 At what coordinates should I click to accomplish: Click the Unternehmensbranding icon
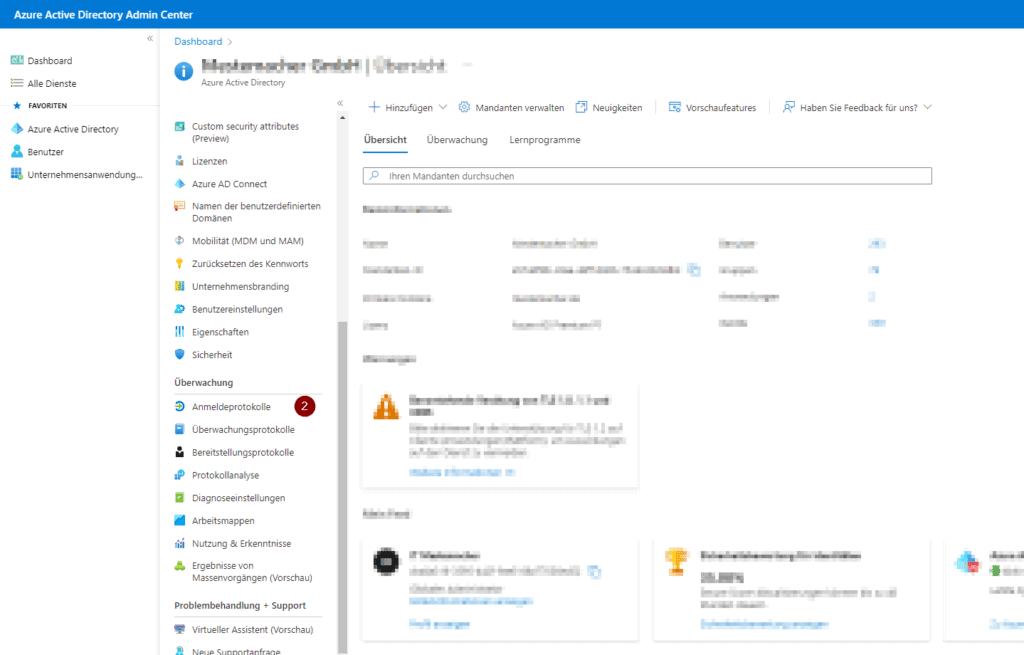[x=180, y=286]
